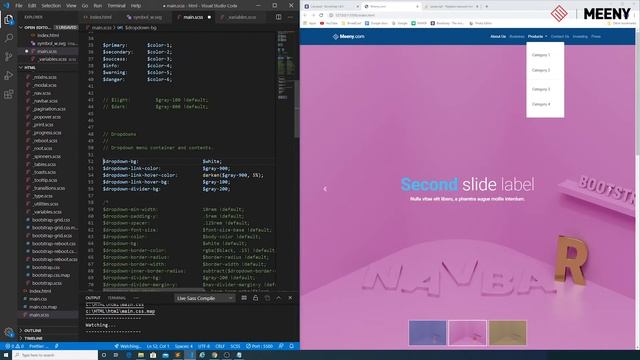Open Sublime Text from the taskbar
The image size is (640, 360).
pyautogui.click(x=178, y=355)
